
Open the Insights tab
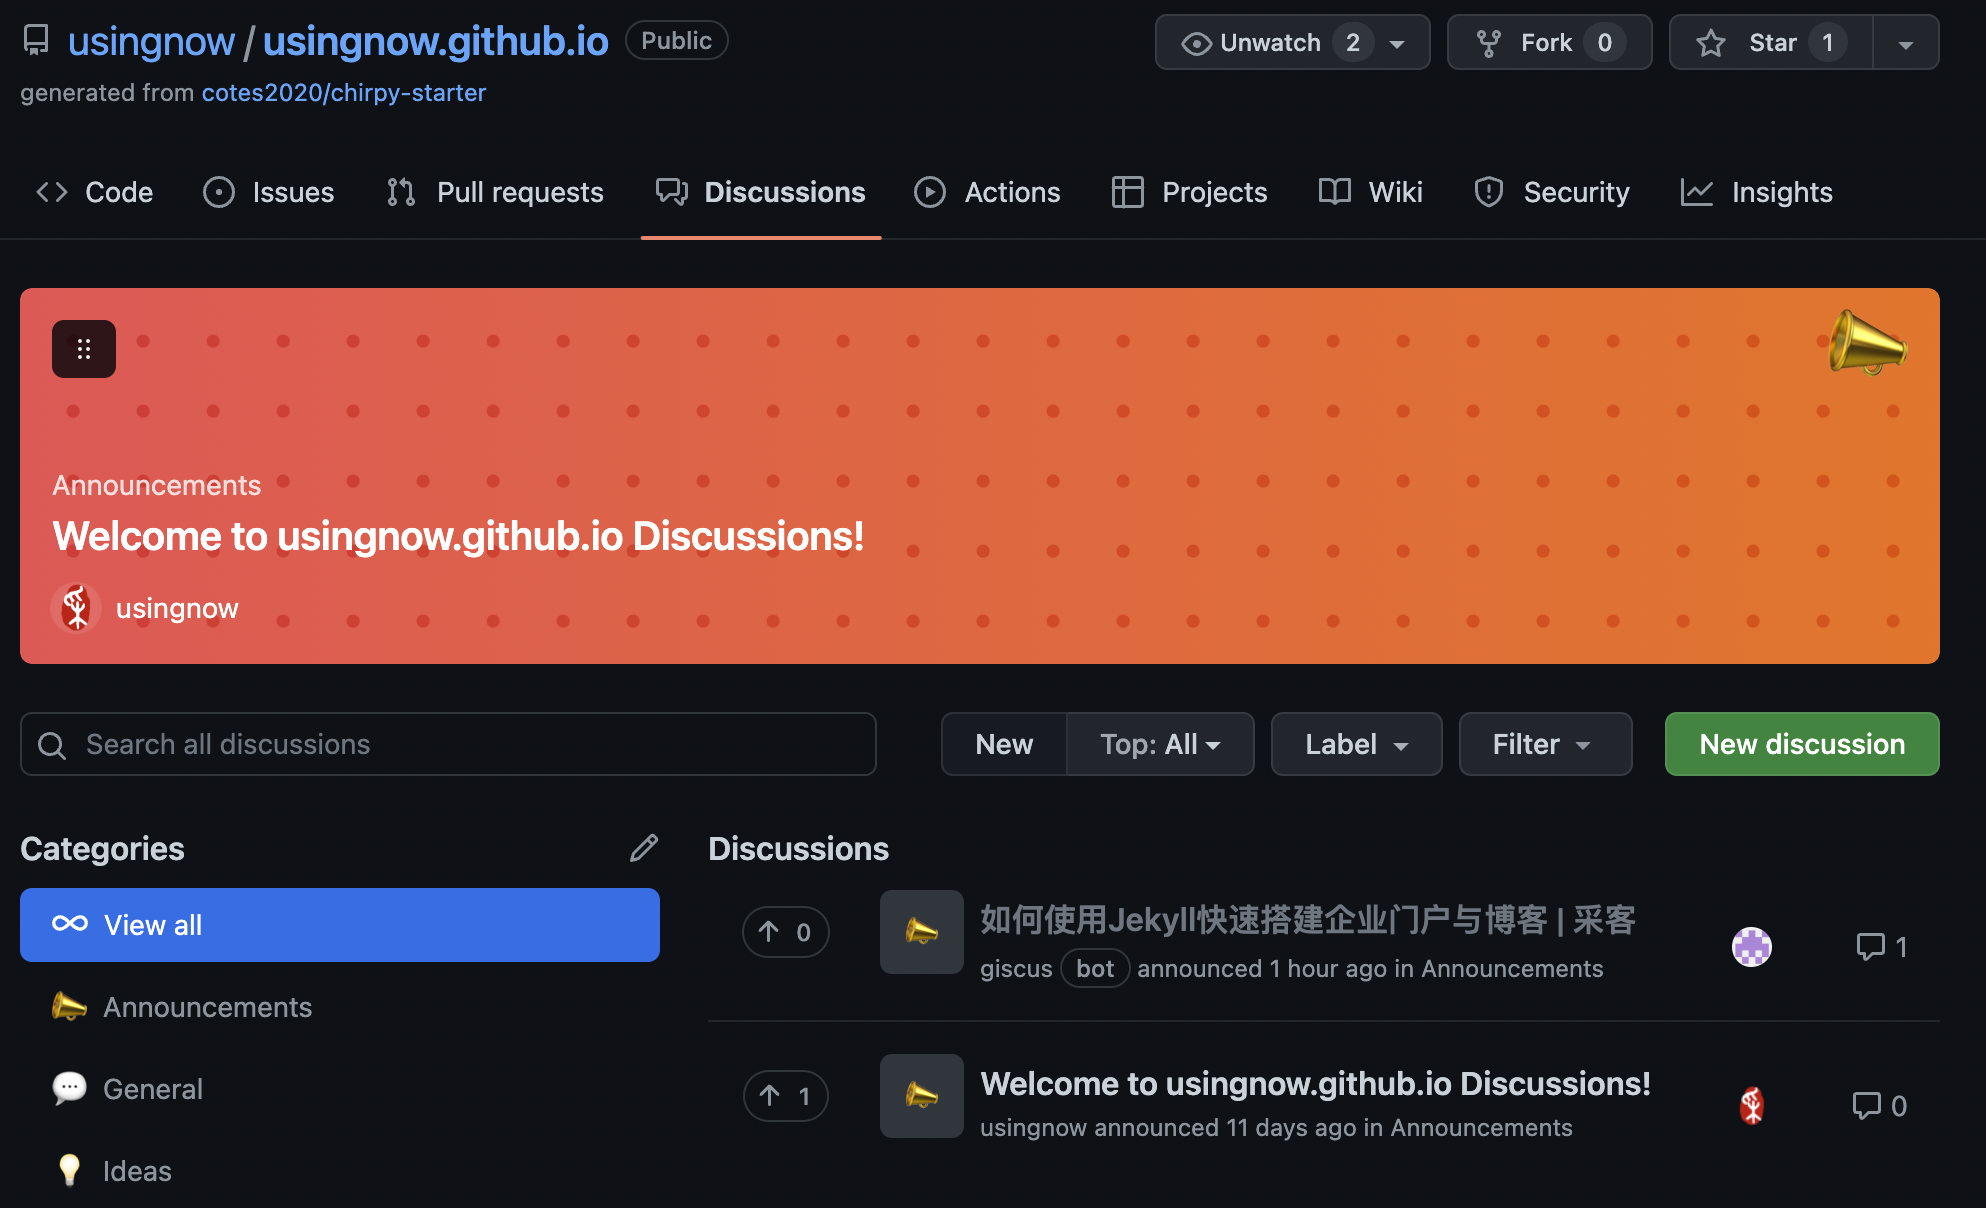tap(1757, 192)
